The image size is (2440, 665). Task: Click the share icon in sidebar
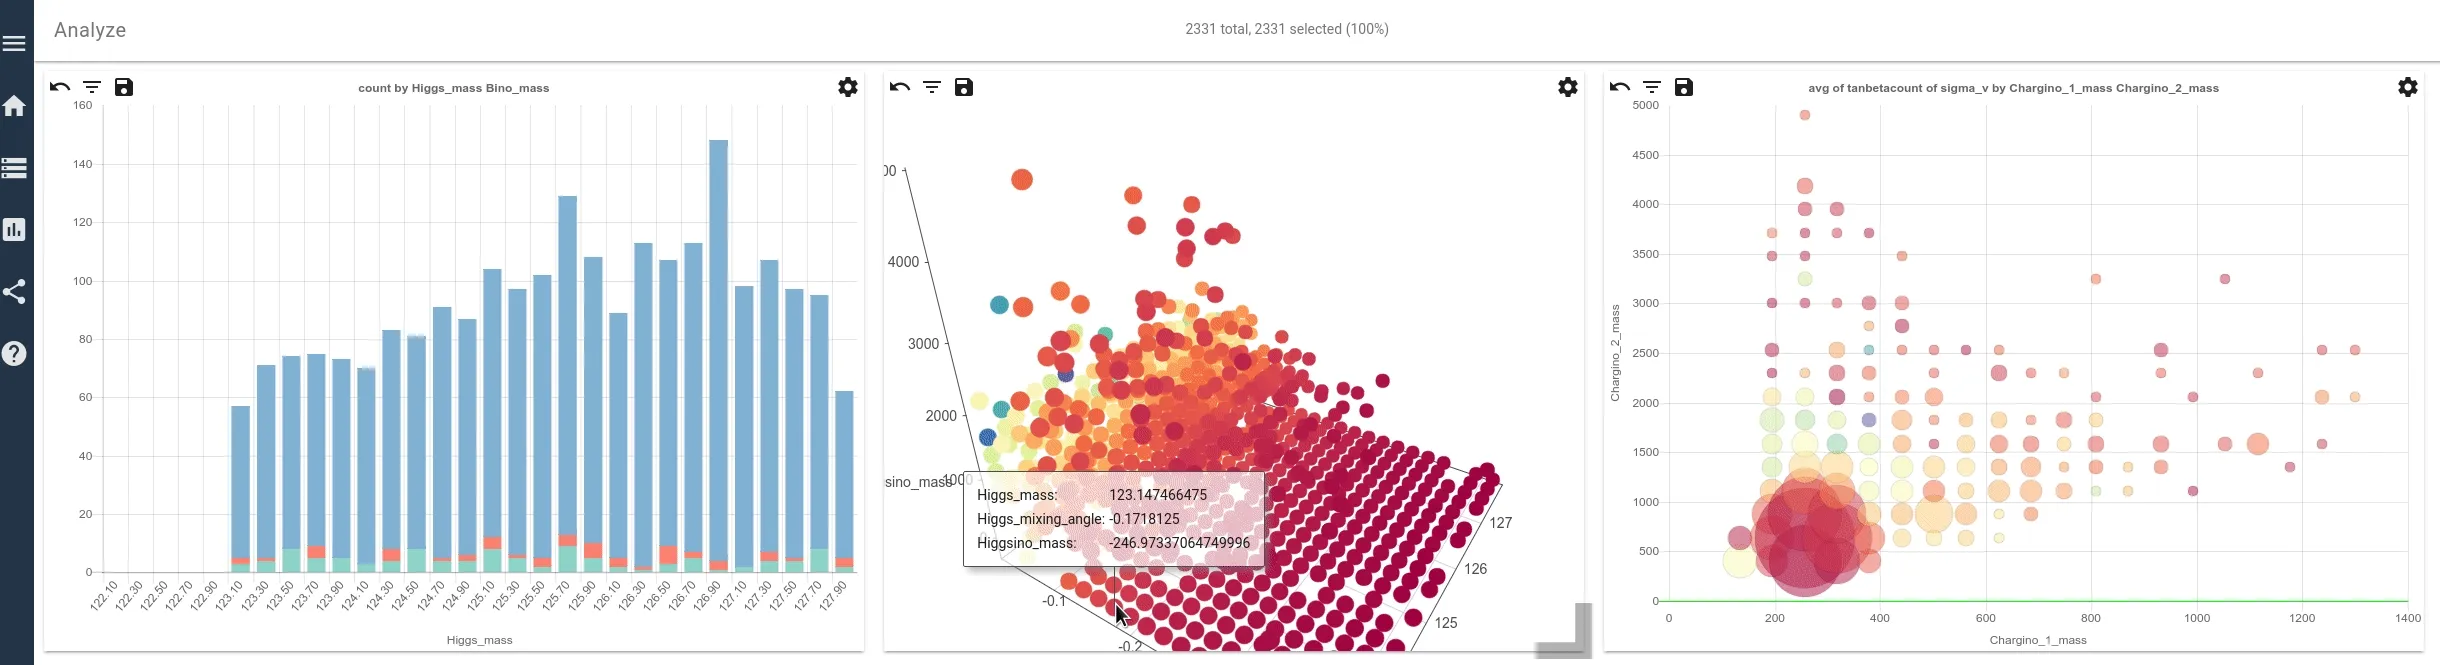pos(14,292)
